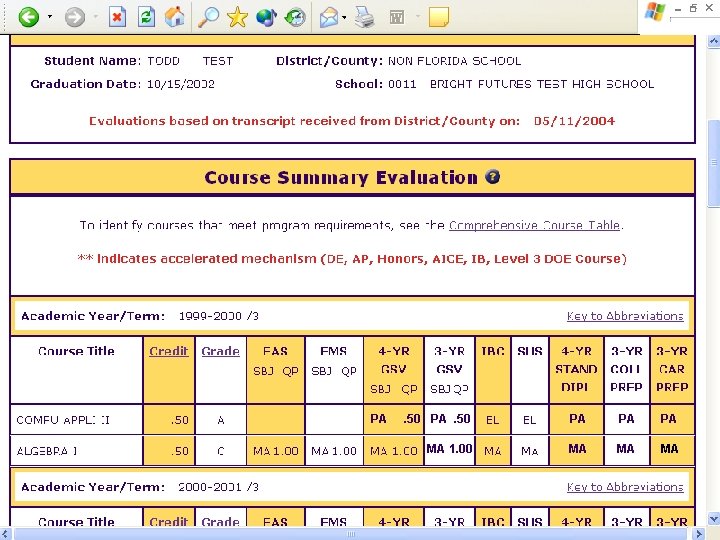720x540 pixels.
Task: Open Search with the magnifying glass icon
Action: [x=208, y=17]
